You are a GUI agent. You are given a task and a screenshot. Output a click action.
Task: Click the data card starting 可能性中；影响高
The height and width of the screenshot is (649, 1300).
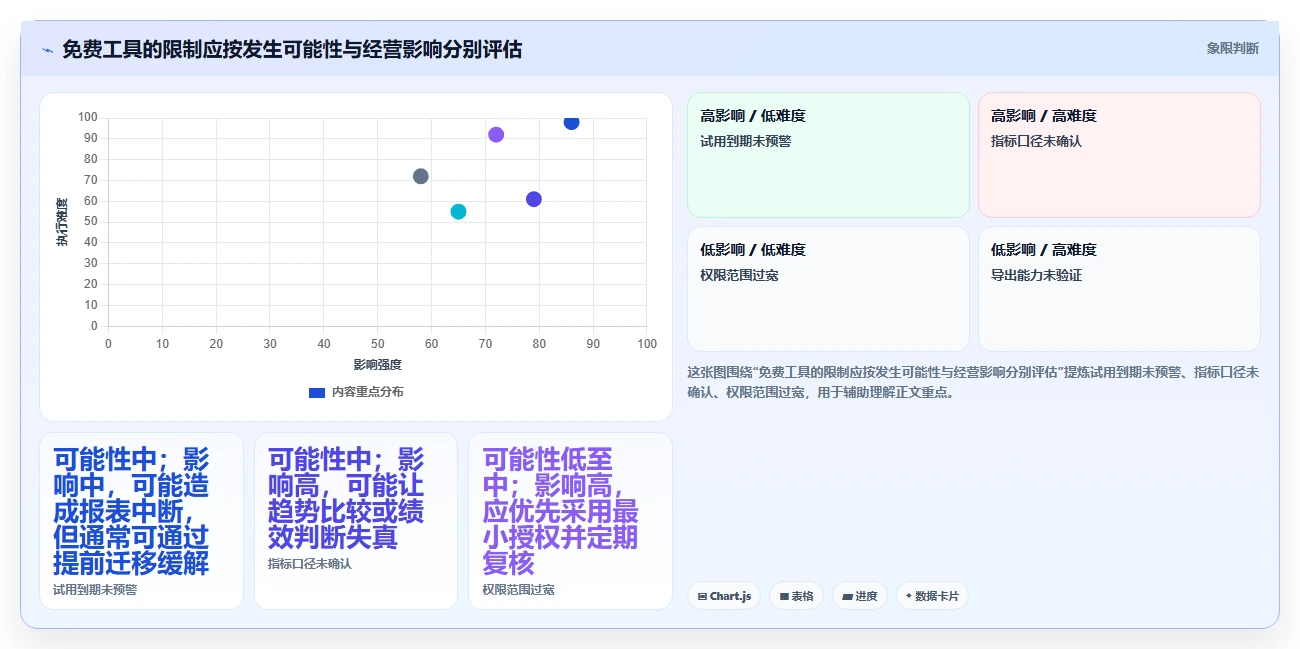pos(356,520)
